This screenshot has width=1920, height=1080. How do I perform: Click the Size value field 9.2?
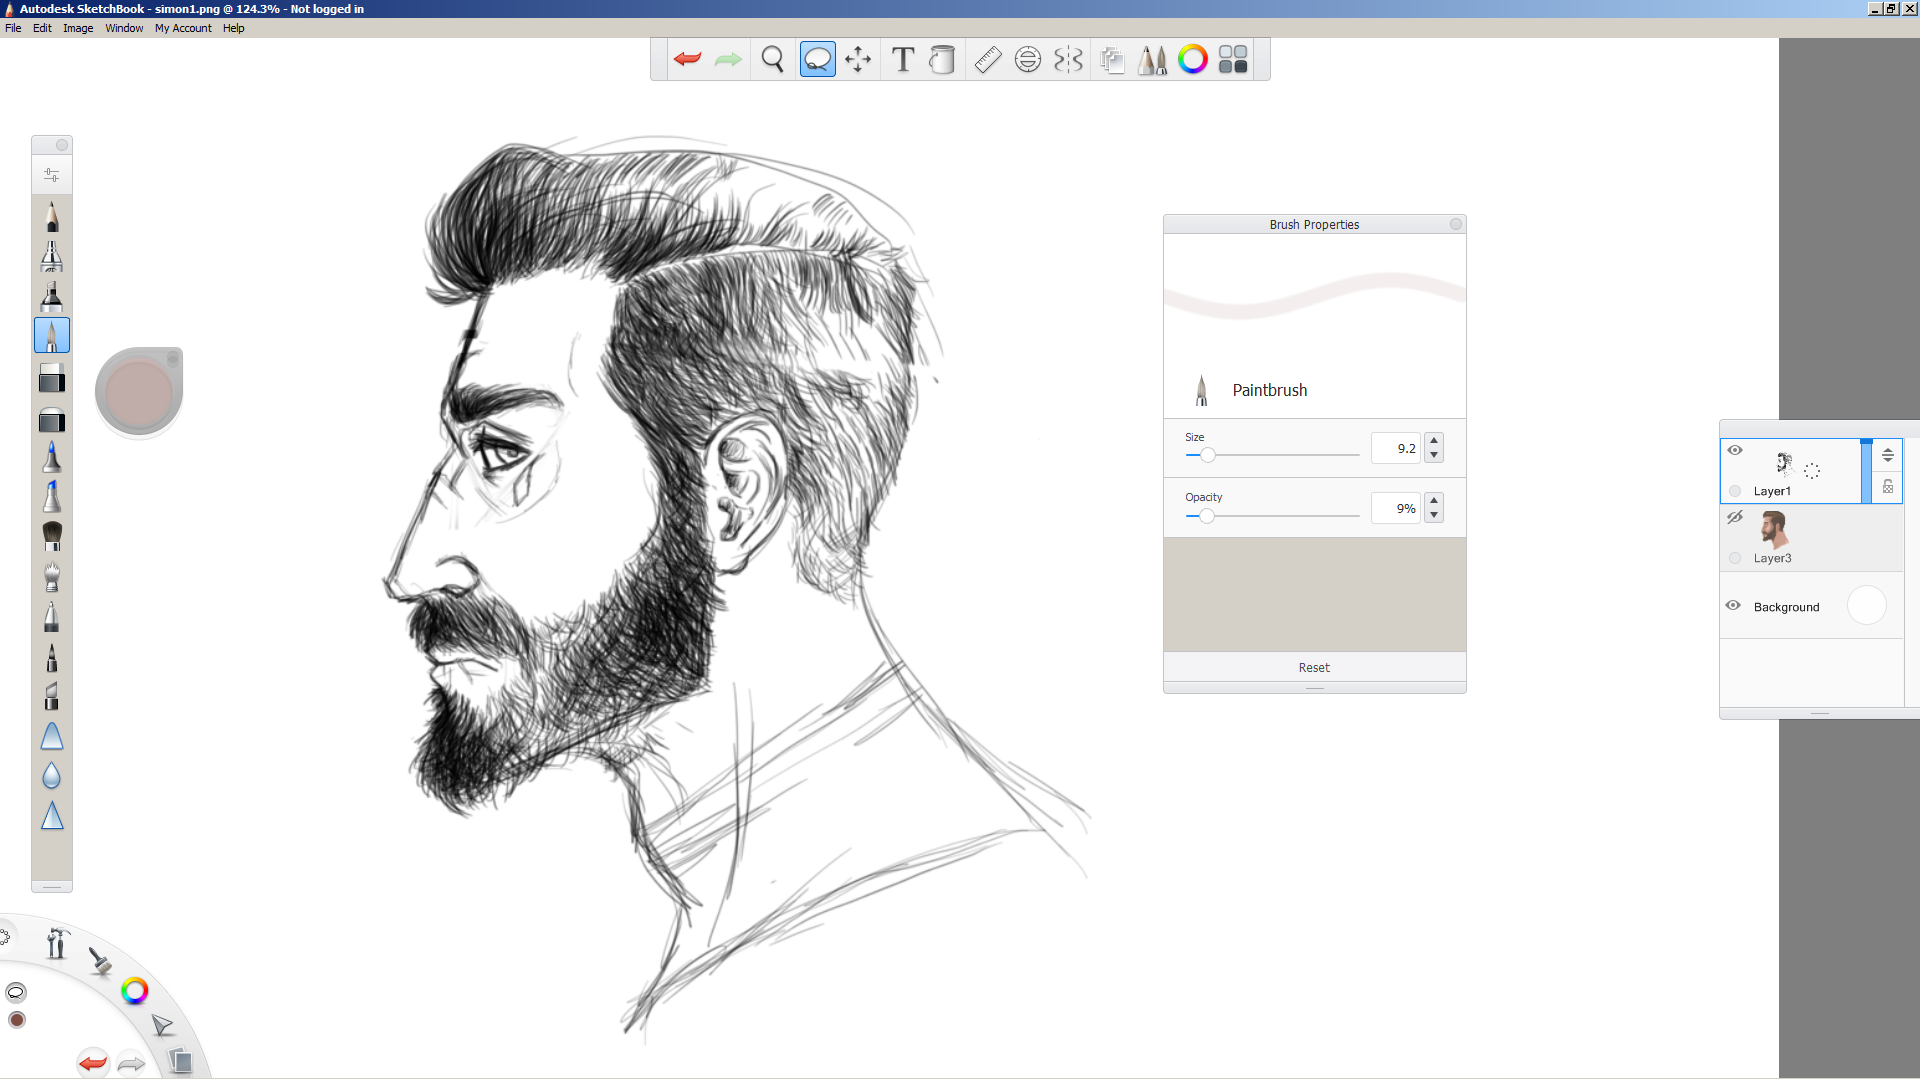click(x=1396, y=448)
